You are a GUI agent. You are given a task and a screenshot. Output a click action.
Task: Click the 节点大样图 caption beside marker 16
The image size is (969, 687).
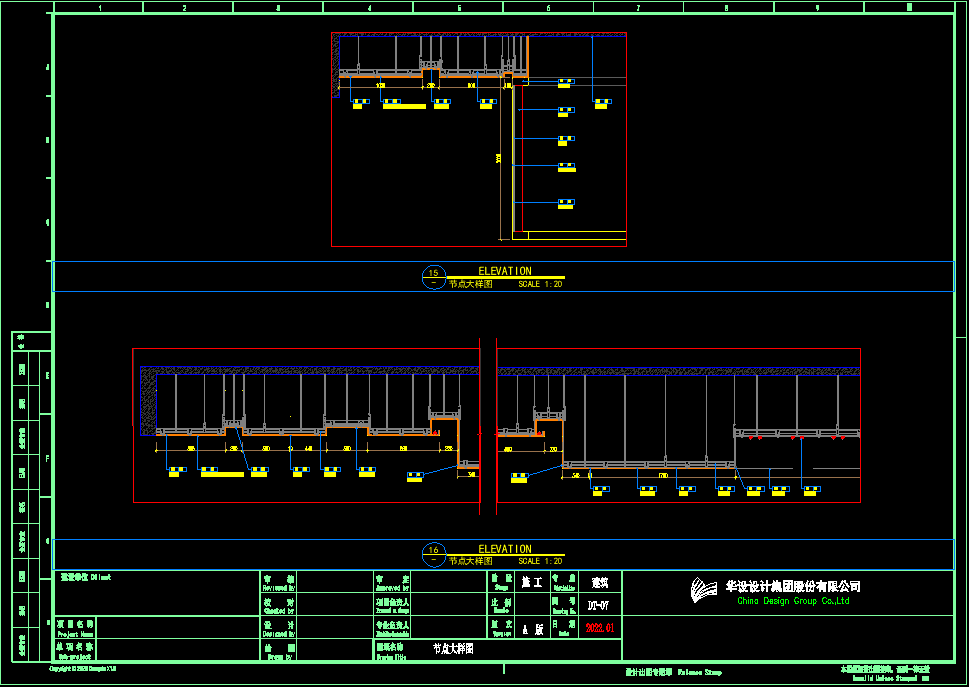click(x=470, y=561)
